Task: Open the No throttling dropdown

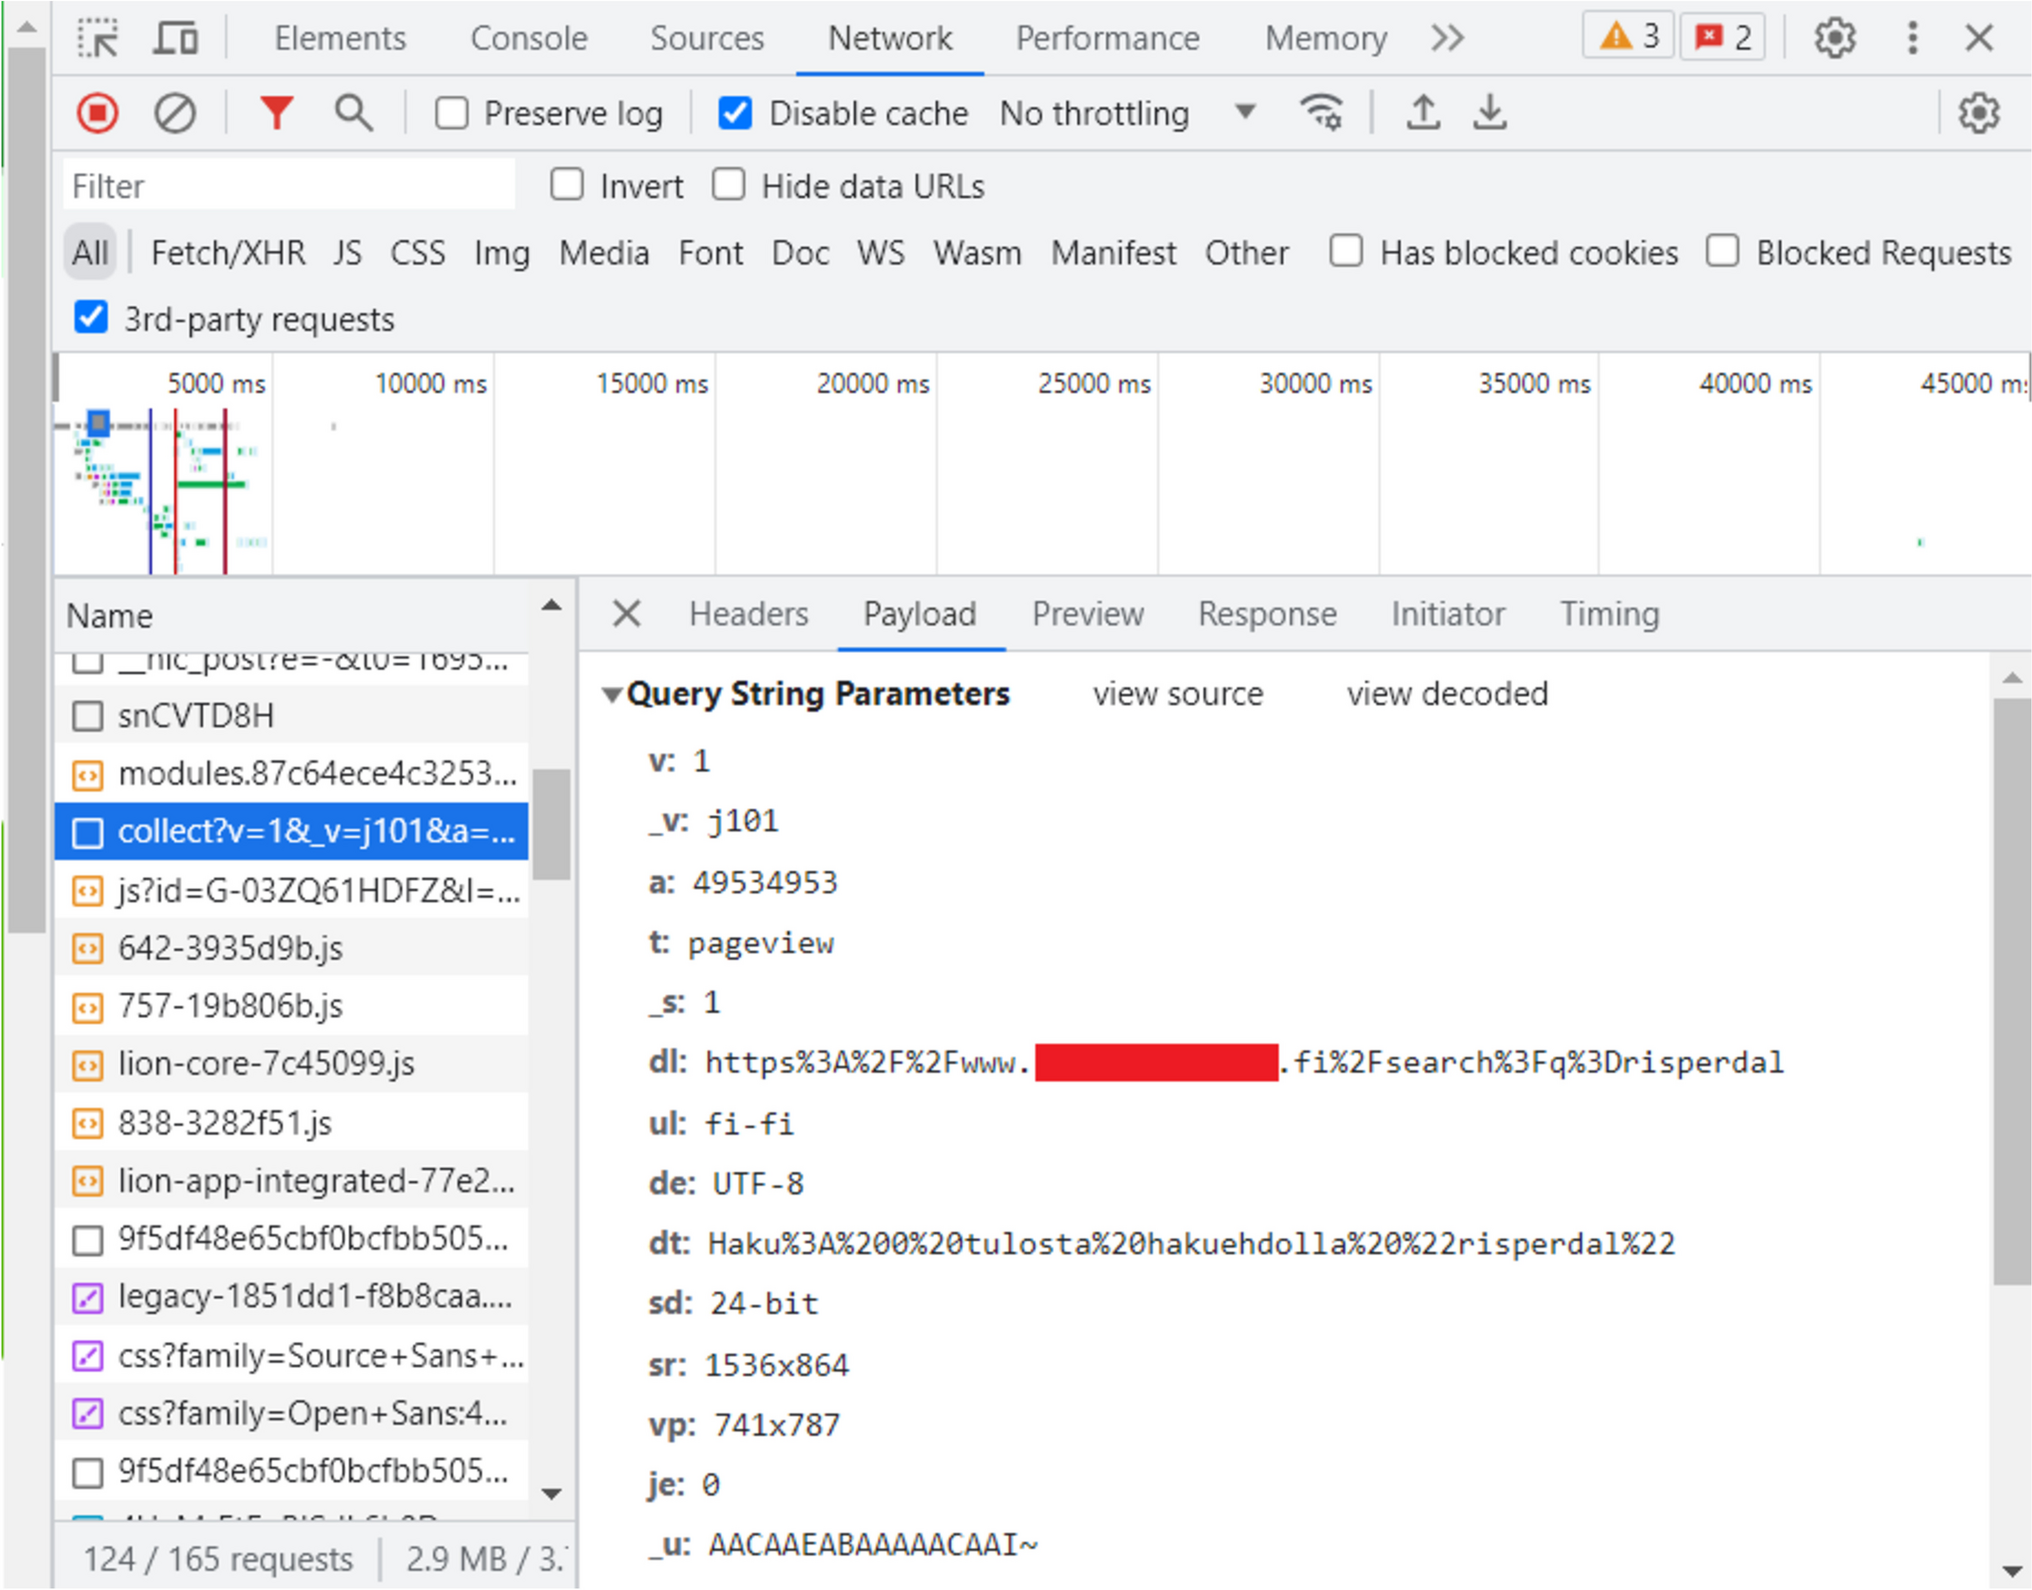Action: [1127, 113]
